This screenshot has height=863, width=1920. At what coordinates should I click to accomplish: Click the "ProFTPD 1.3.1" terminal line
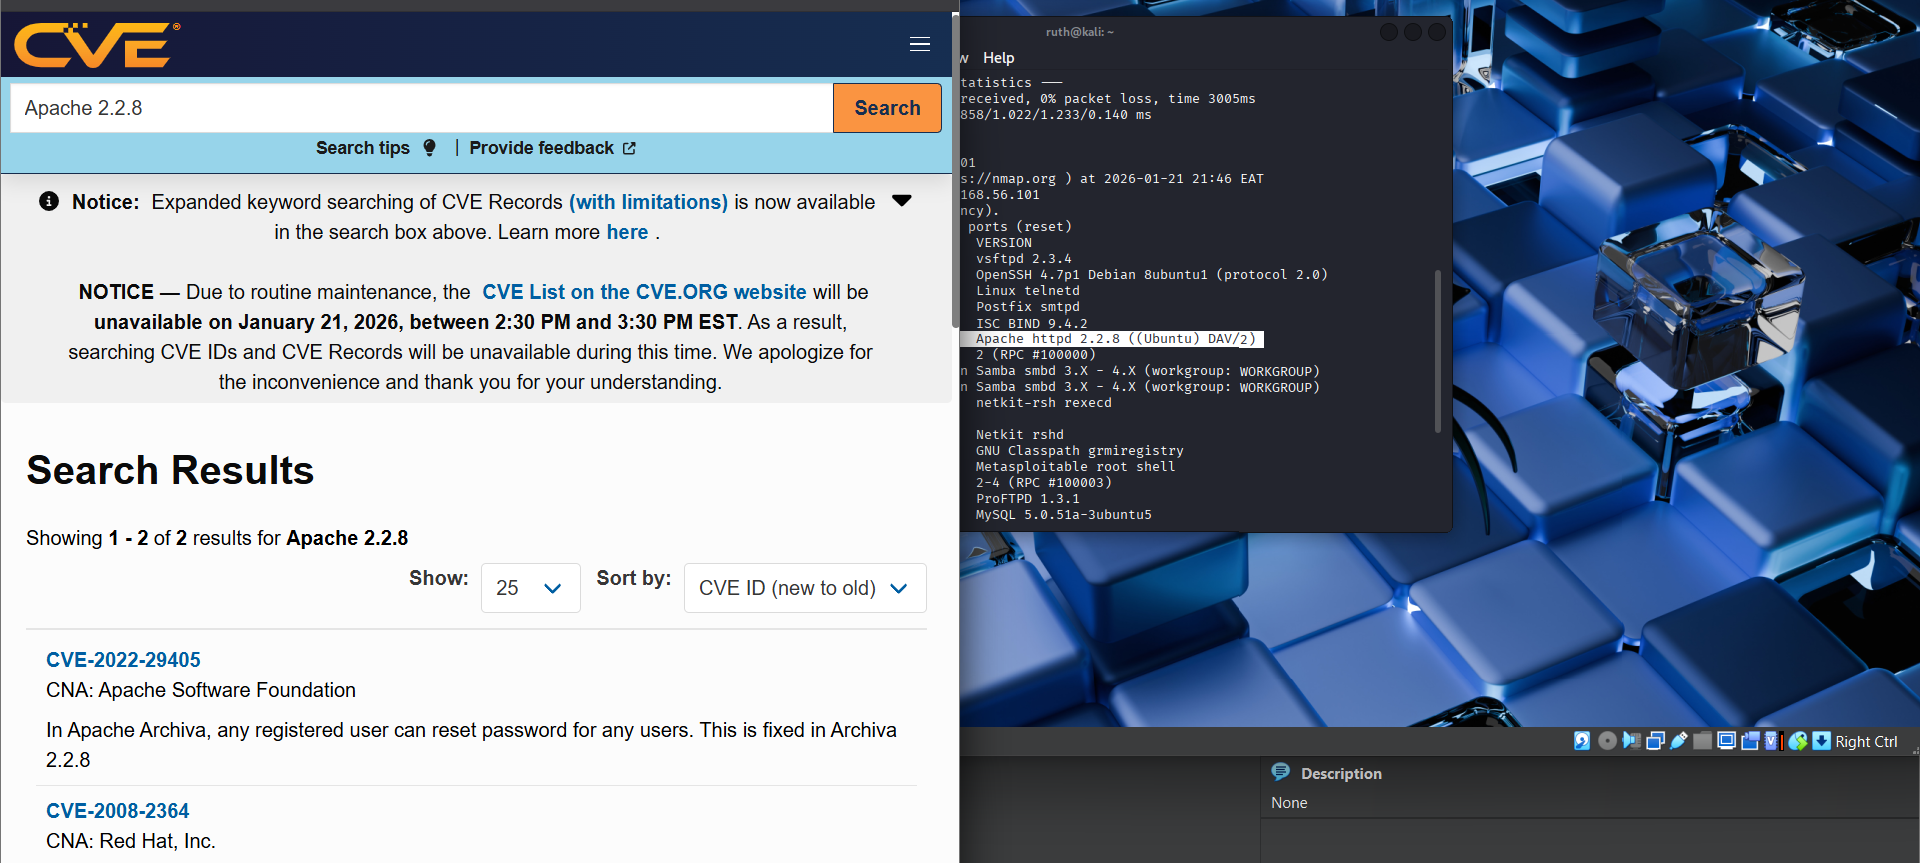1028,499
